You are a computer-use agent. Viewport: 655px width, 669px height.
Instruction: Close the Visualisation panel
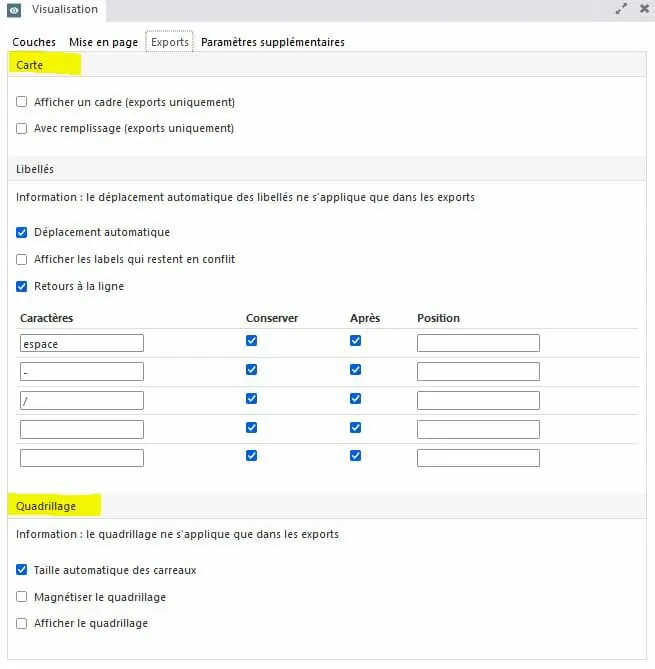[642, 8]
